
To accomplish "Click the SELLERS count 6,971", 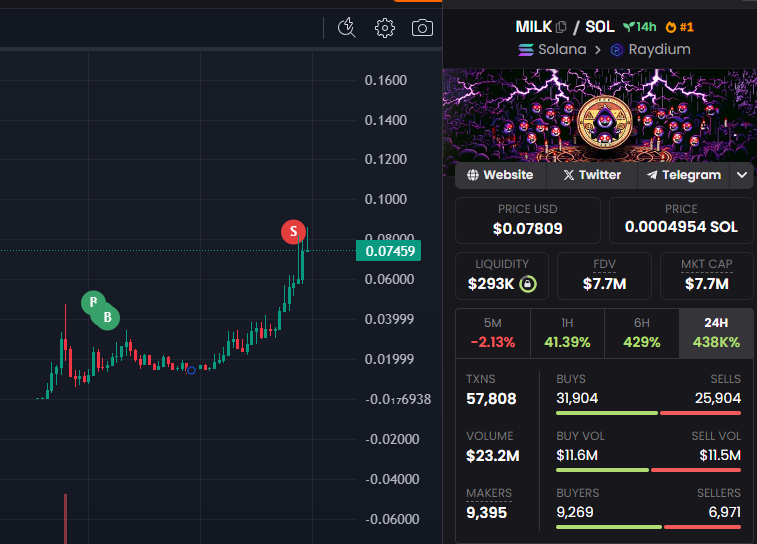I will pyautogui.click(x=724, y=512).
